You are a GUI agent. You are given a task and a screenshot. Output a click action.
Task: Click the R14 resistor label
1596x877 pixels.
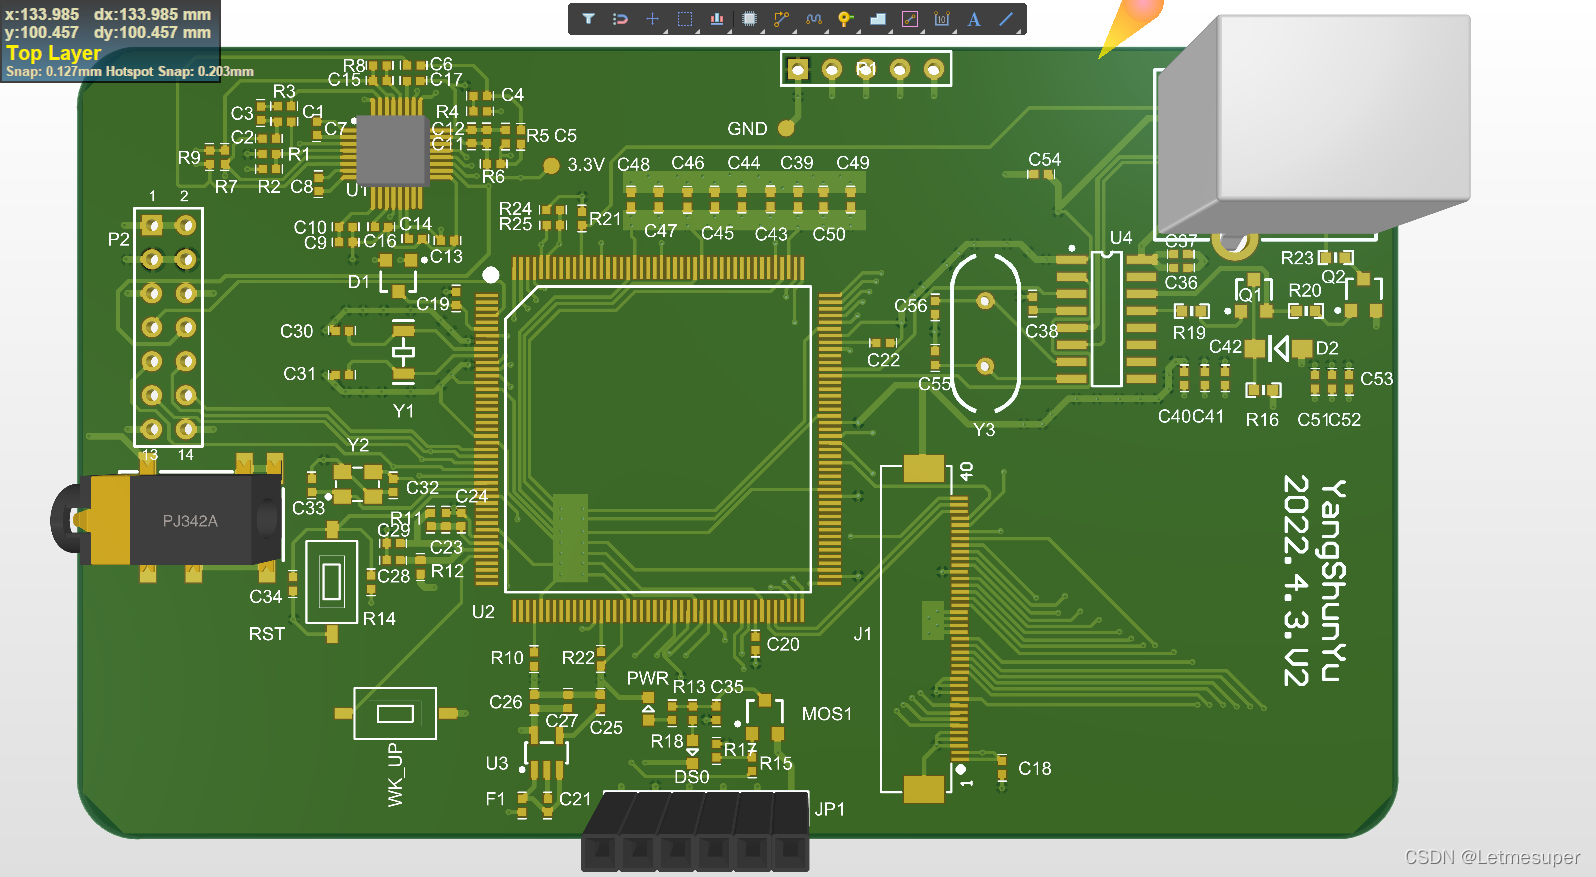(x=379, y=619)
